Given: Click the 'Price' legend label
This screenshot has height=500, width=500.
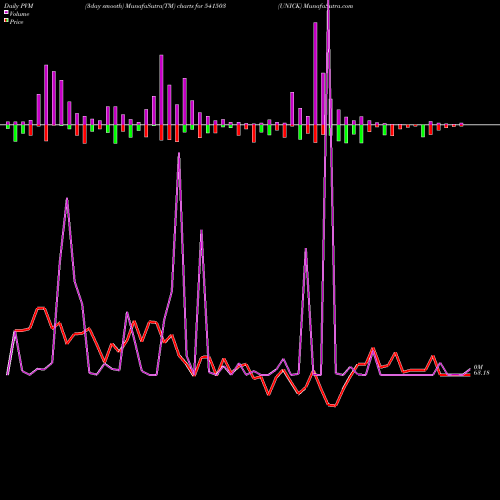Looking at the screenshot, I should tap(16, 22).
